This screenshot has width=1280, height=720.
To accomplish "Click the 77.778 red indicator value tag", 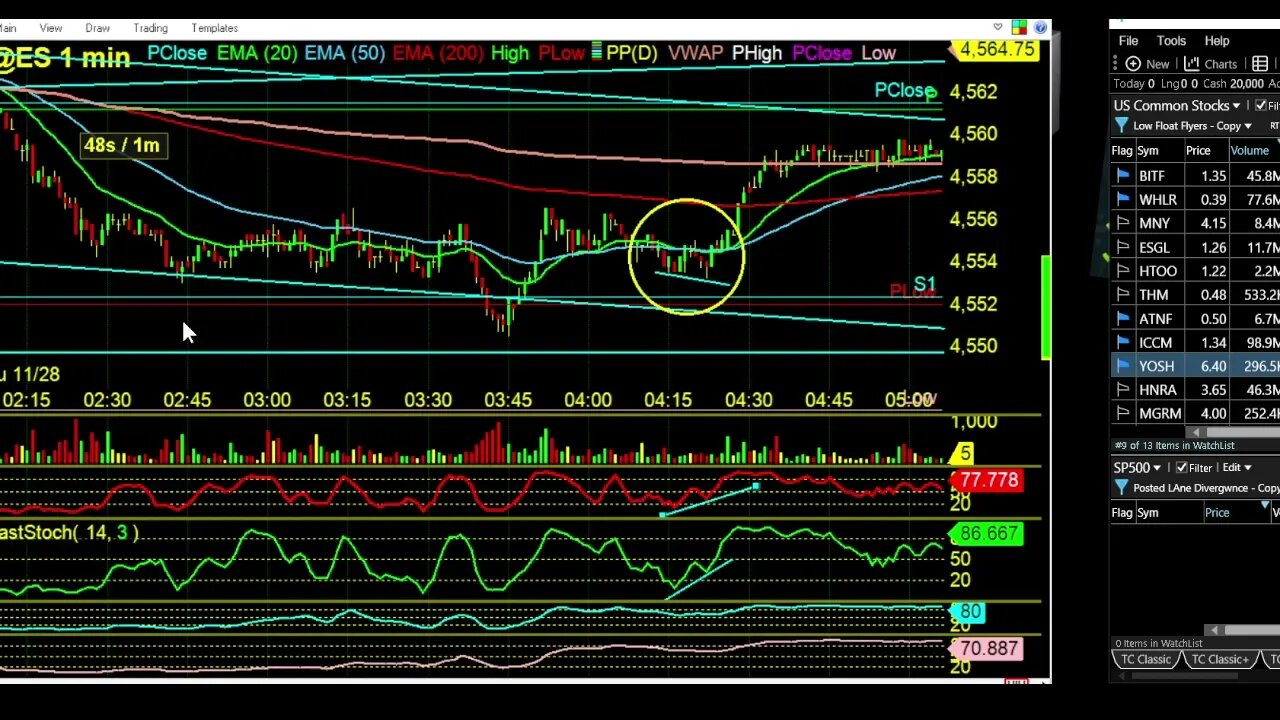I will [x=988, y=480].
